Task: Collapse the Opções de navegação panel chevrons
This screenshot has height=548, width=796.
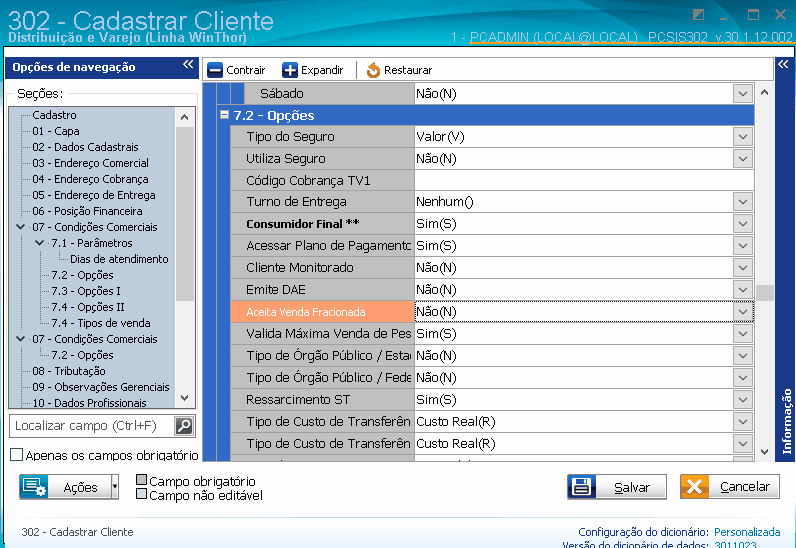Action: [188, 65]
